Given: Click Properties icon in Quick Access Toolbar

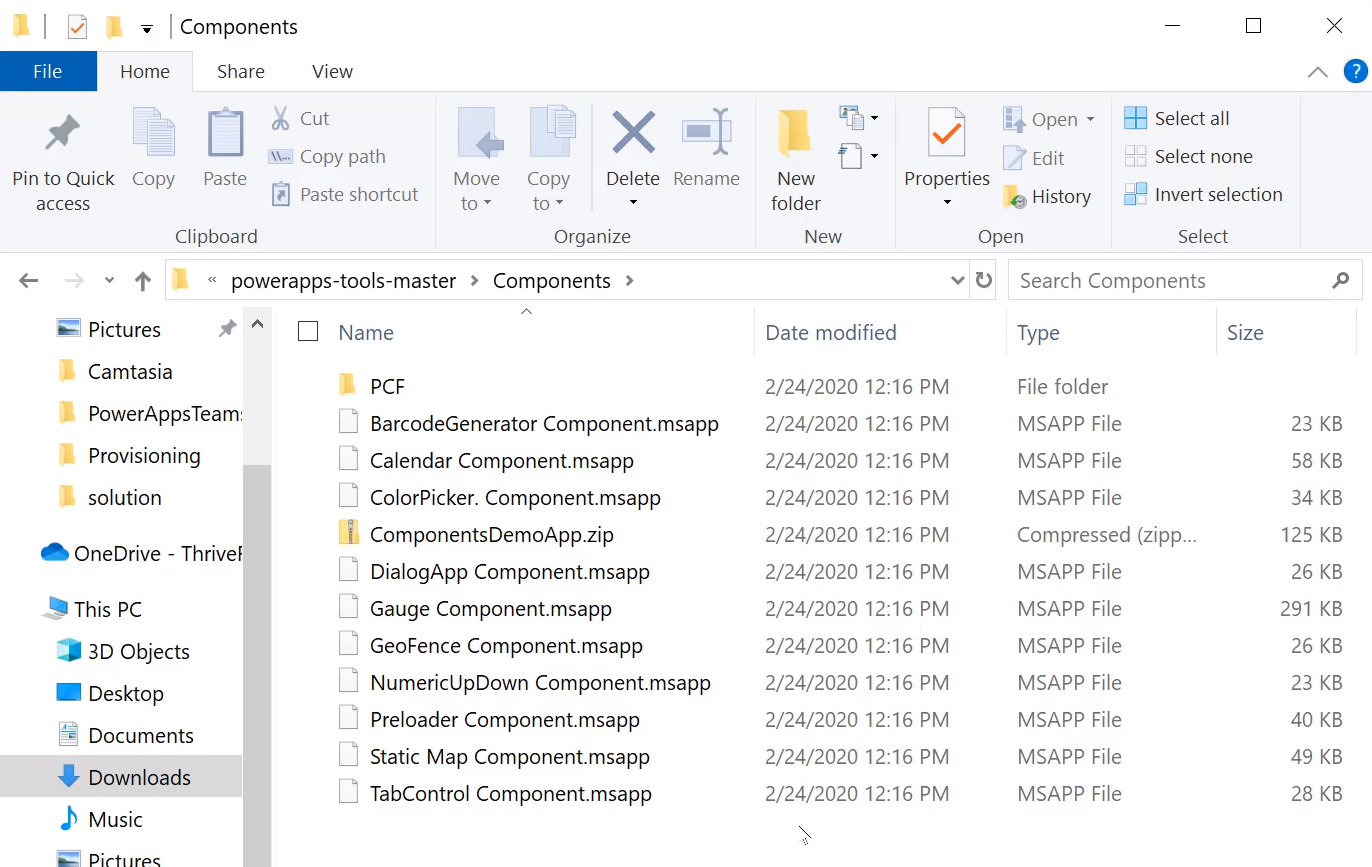Looking at the screenshot, I should pos(78,27).
